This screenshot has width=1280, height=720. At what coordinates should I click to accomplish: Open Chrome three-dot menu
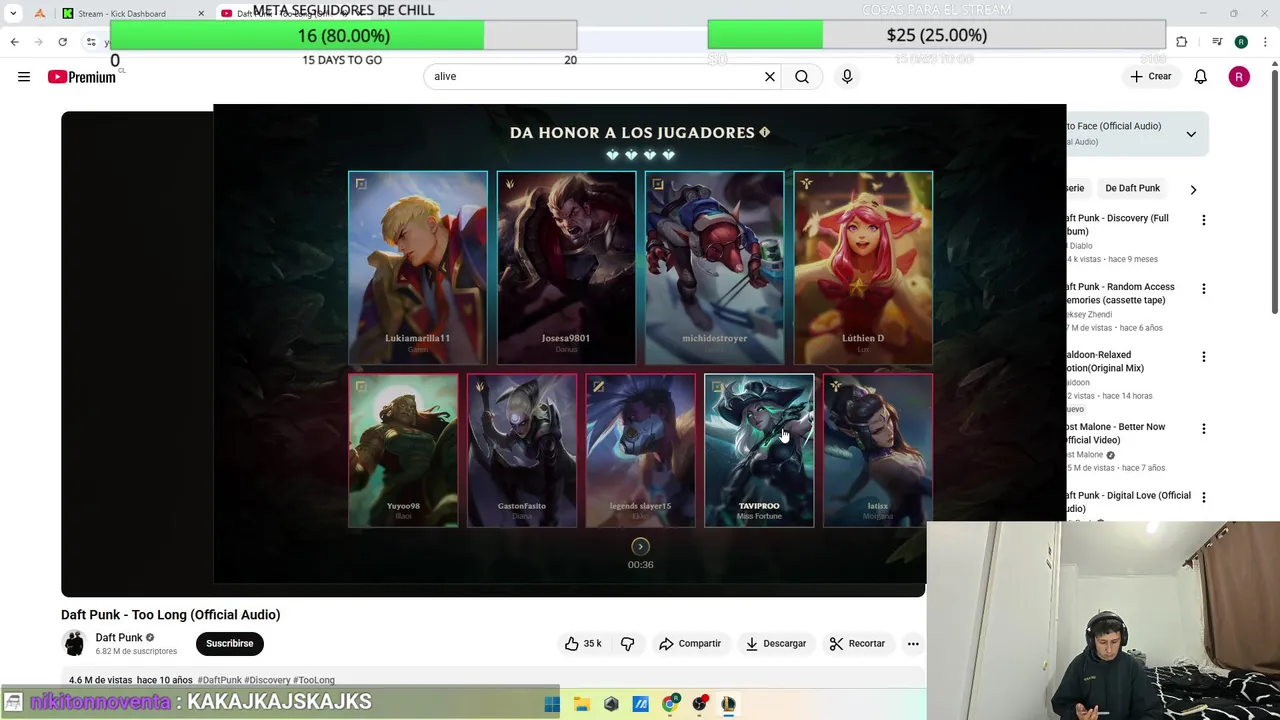pos(1264,42)
